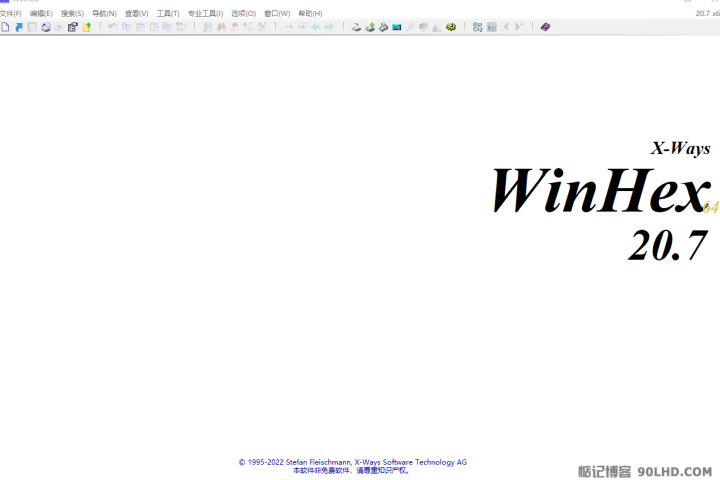Screen dimensions: 720x480
Task: Click the Print icon next to Save
Action: [46, 27]
